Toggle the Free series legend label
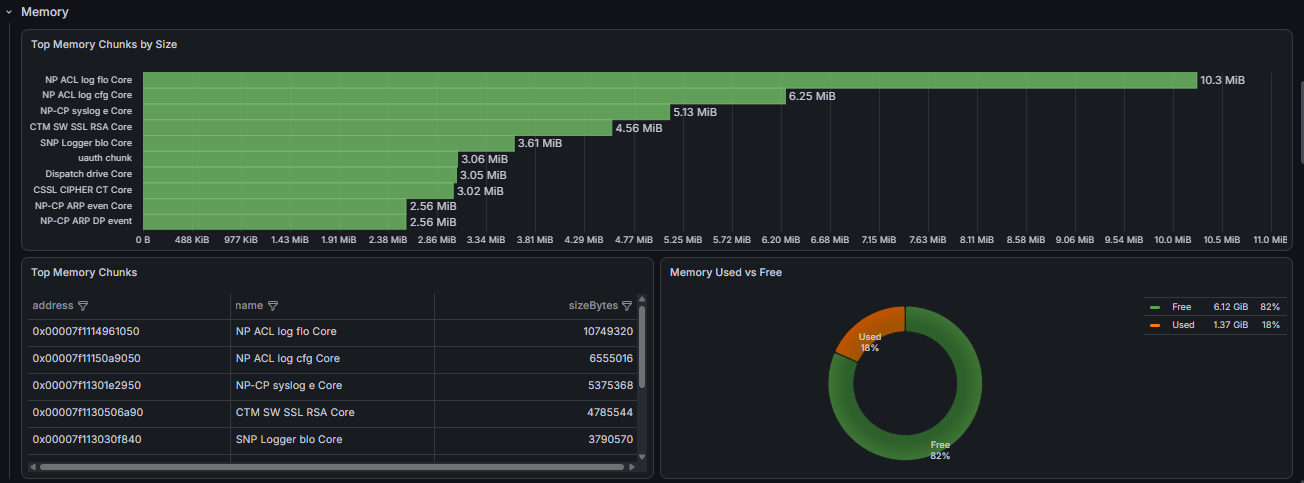The height and width of the screenshot is (483, 1304). (x=1181, y=308)
